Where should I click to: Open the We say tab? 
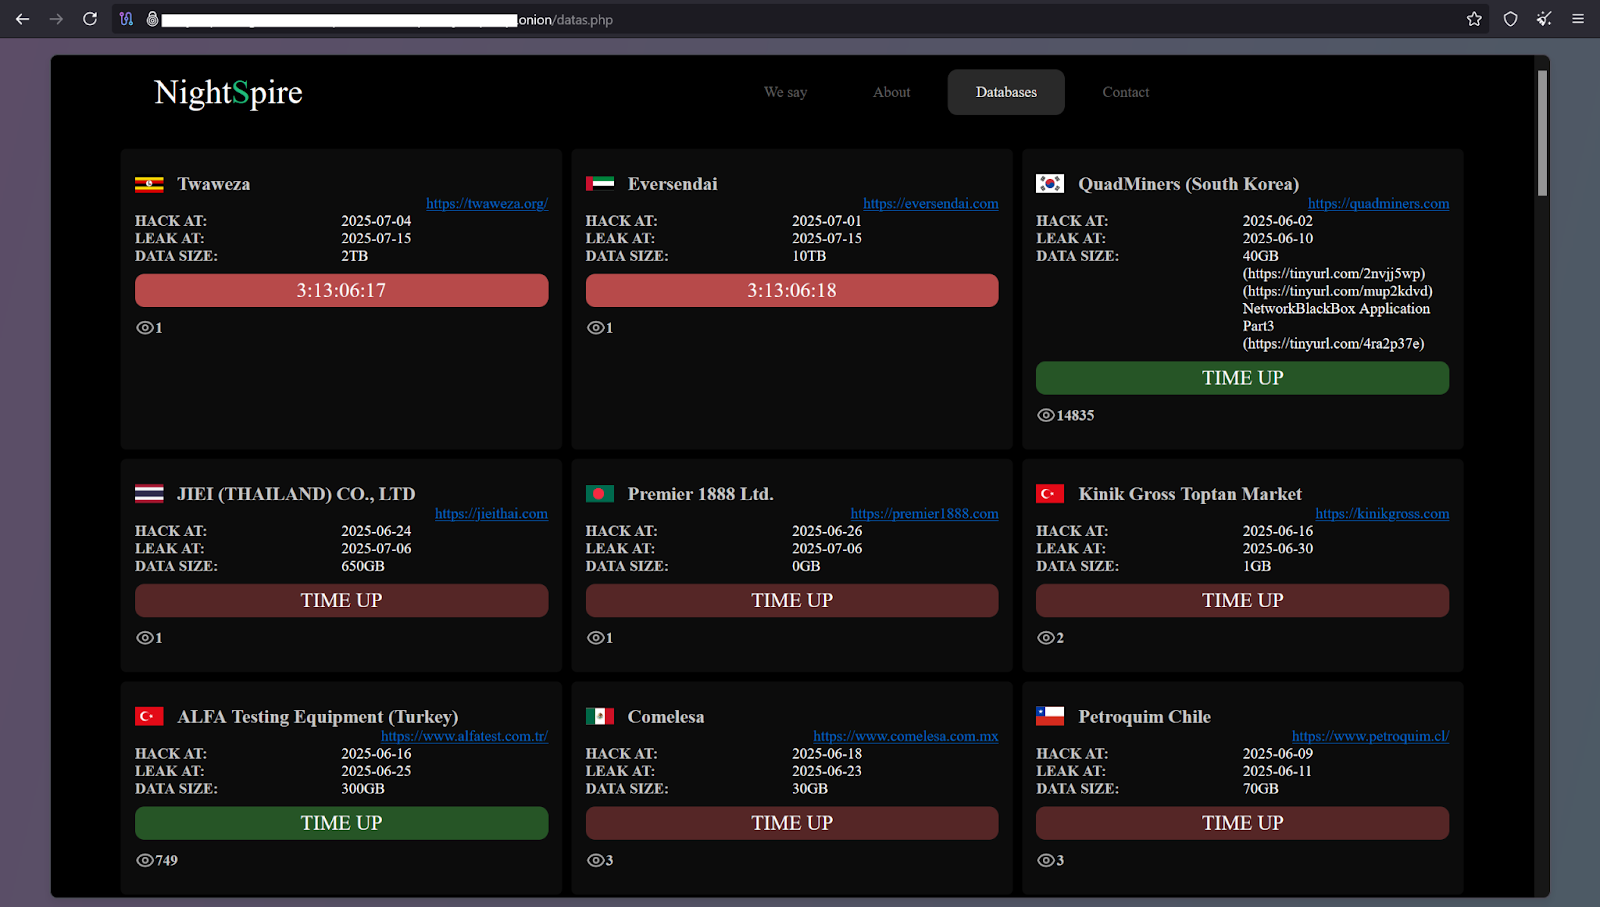click(785, 92)
